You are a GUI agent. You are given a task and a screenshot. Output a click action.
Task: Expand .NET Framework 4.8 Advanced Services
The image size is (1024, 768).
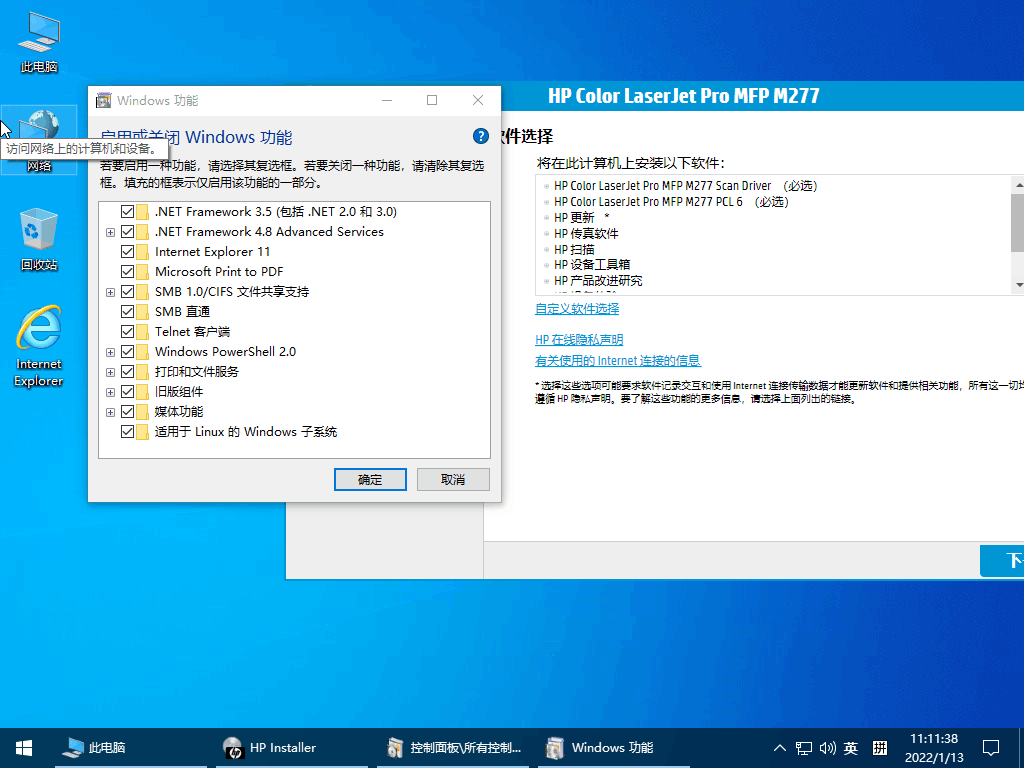click(x=110, y=231)
